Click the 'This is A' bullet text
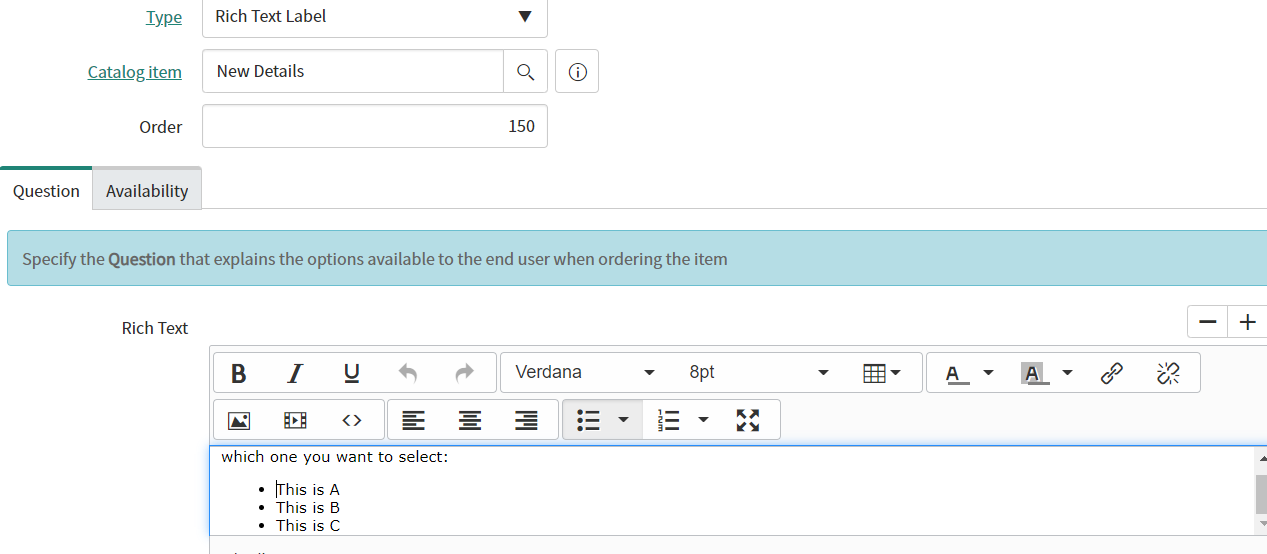Viewport: 1267px width, 554px height. pyautogui.click(x=308, y=490)
